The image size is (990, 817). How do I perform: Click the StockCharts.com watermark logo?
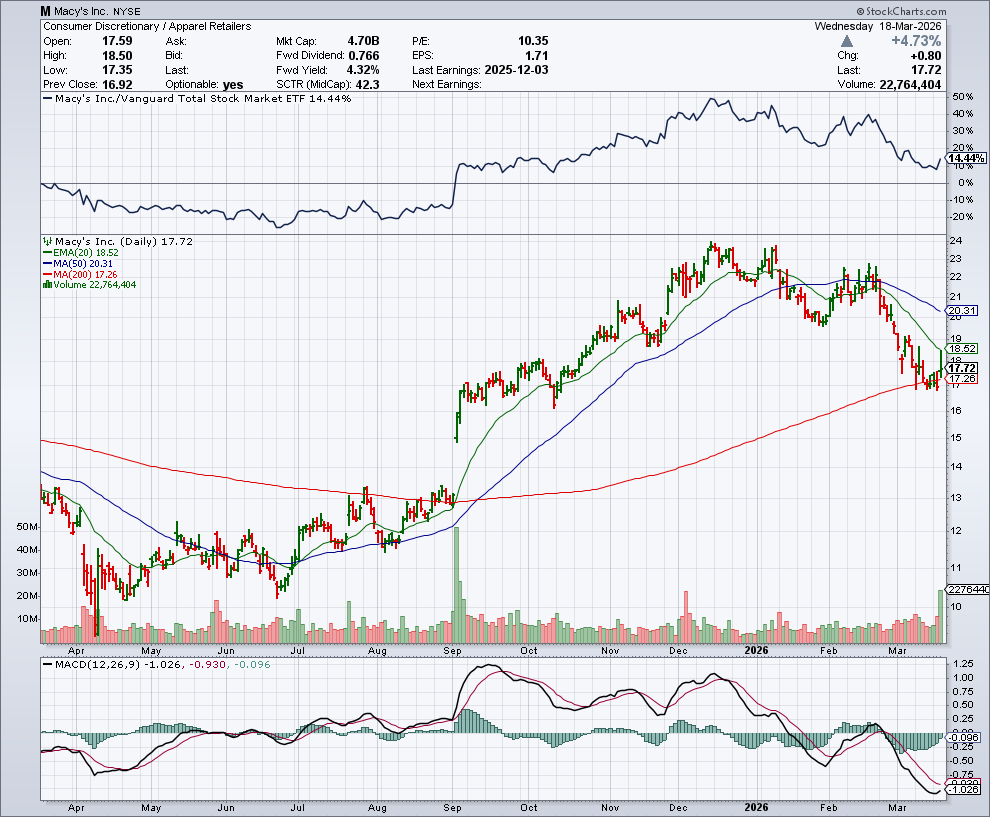[901, 11]
